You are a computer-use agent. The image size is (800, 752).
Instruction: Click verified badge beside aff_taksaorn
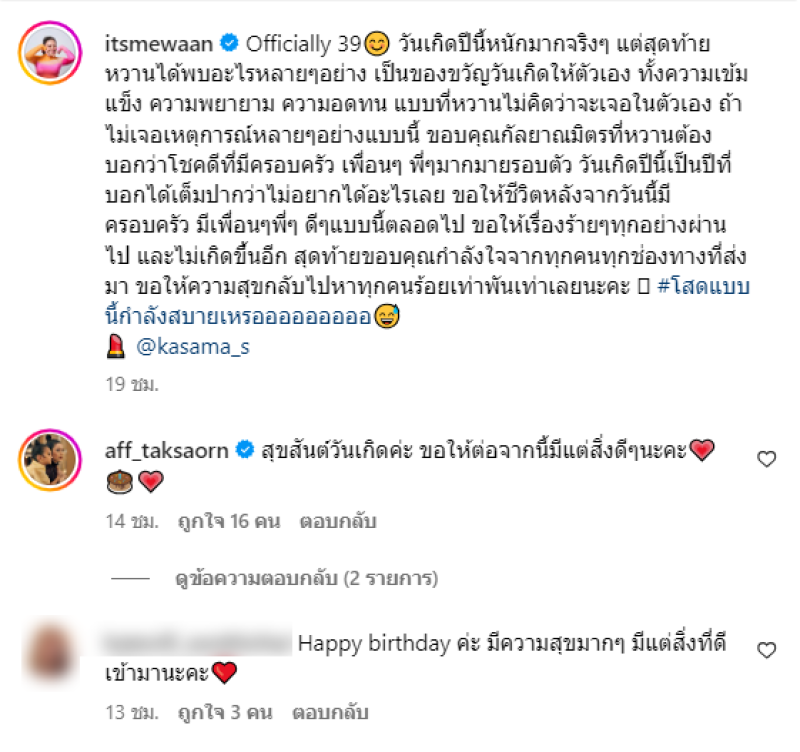[x=245, y=450]
